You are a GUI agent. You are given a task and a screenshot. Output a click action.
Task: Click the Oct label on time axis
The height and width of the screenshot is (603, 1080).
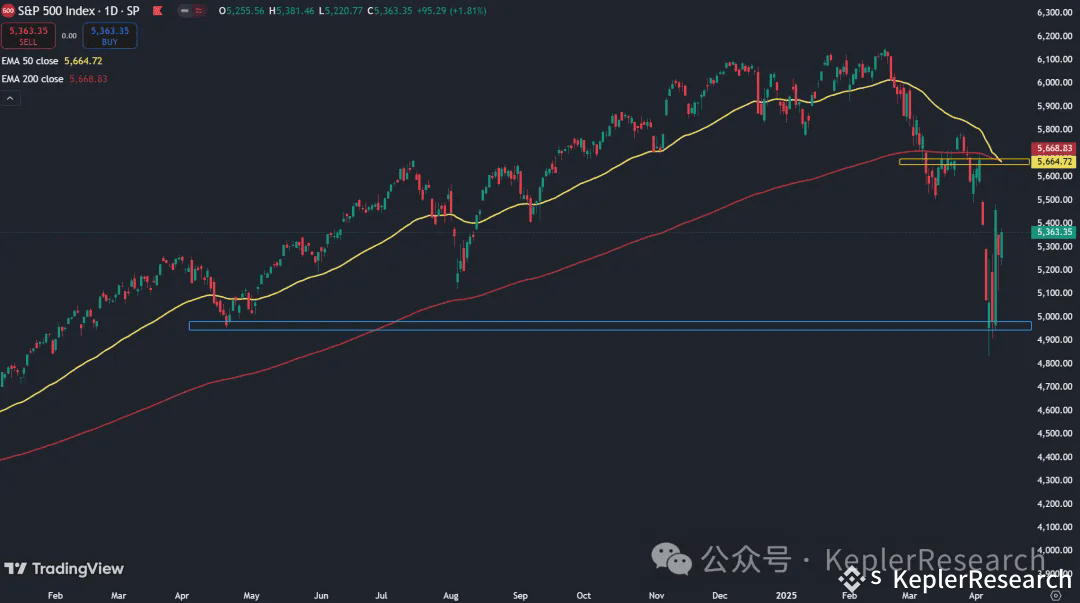click(x=583, y=595)
